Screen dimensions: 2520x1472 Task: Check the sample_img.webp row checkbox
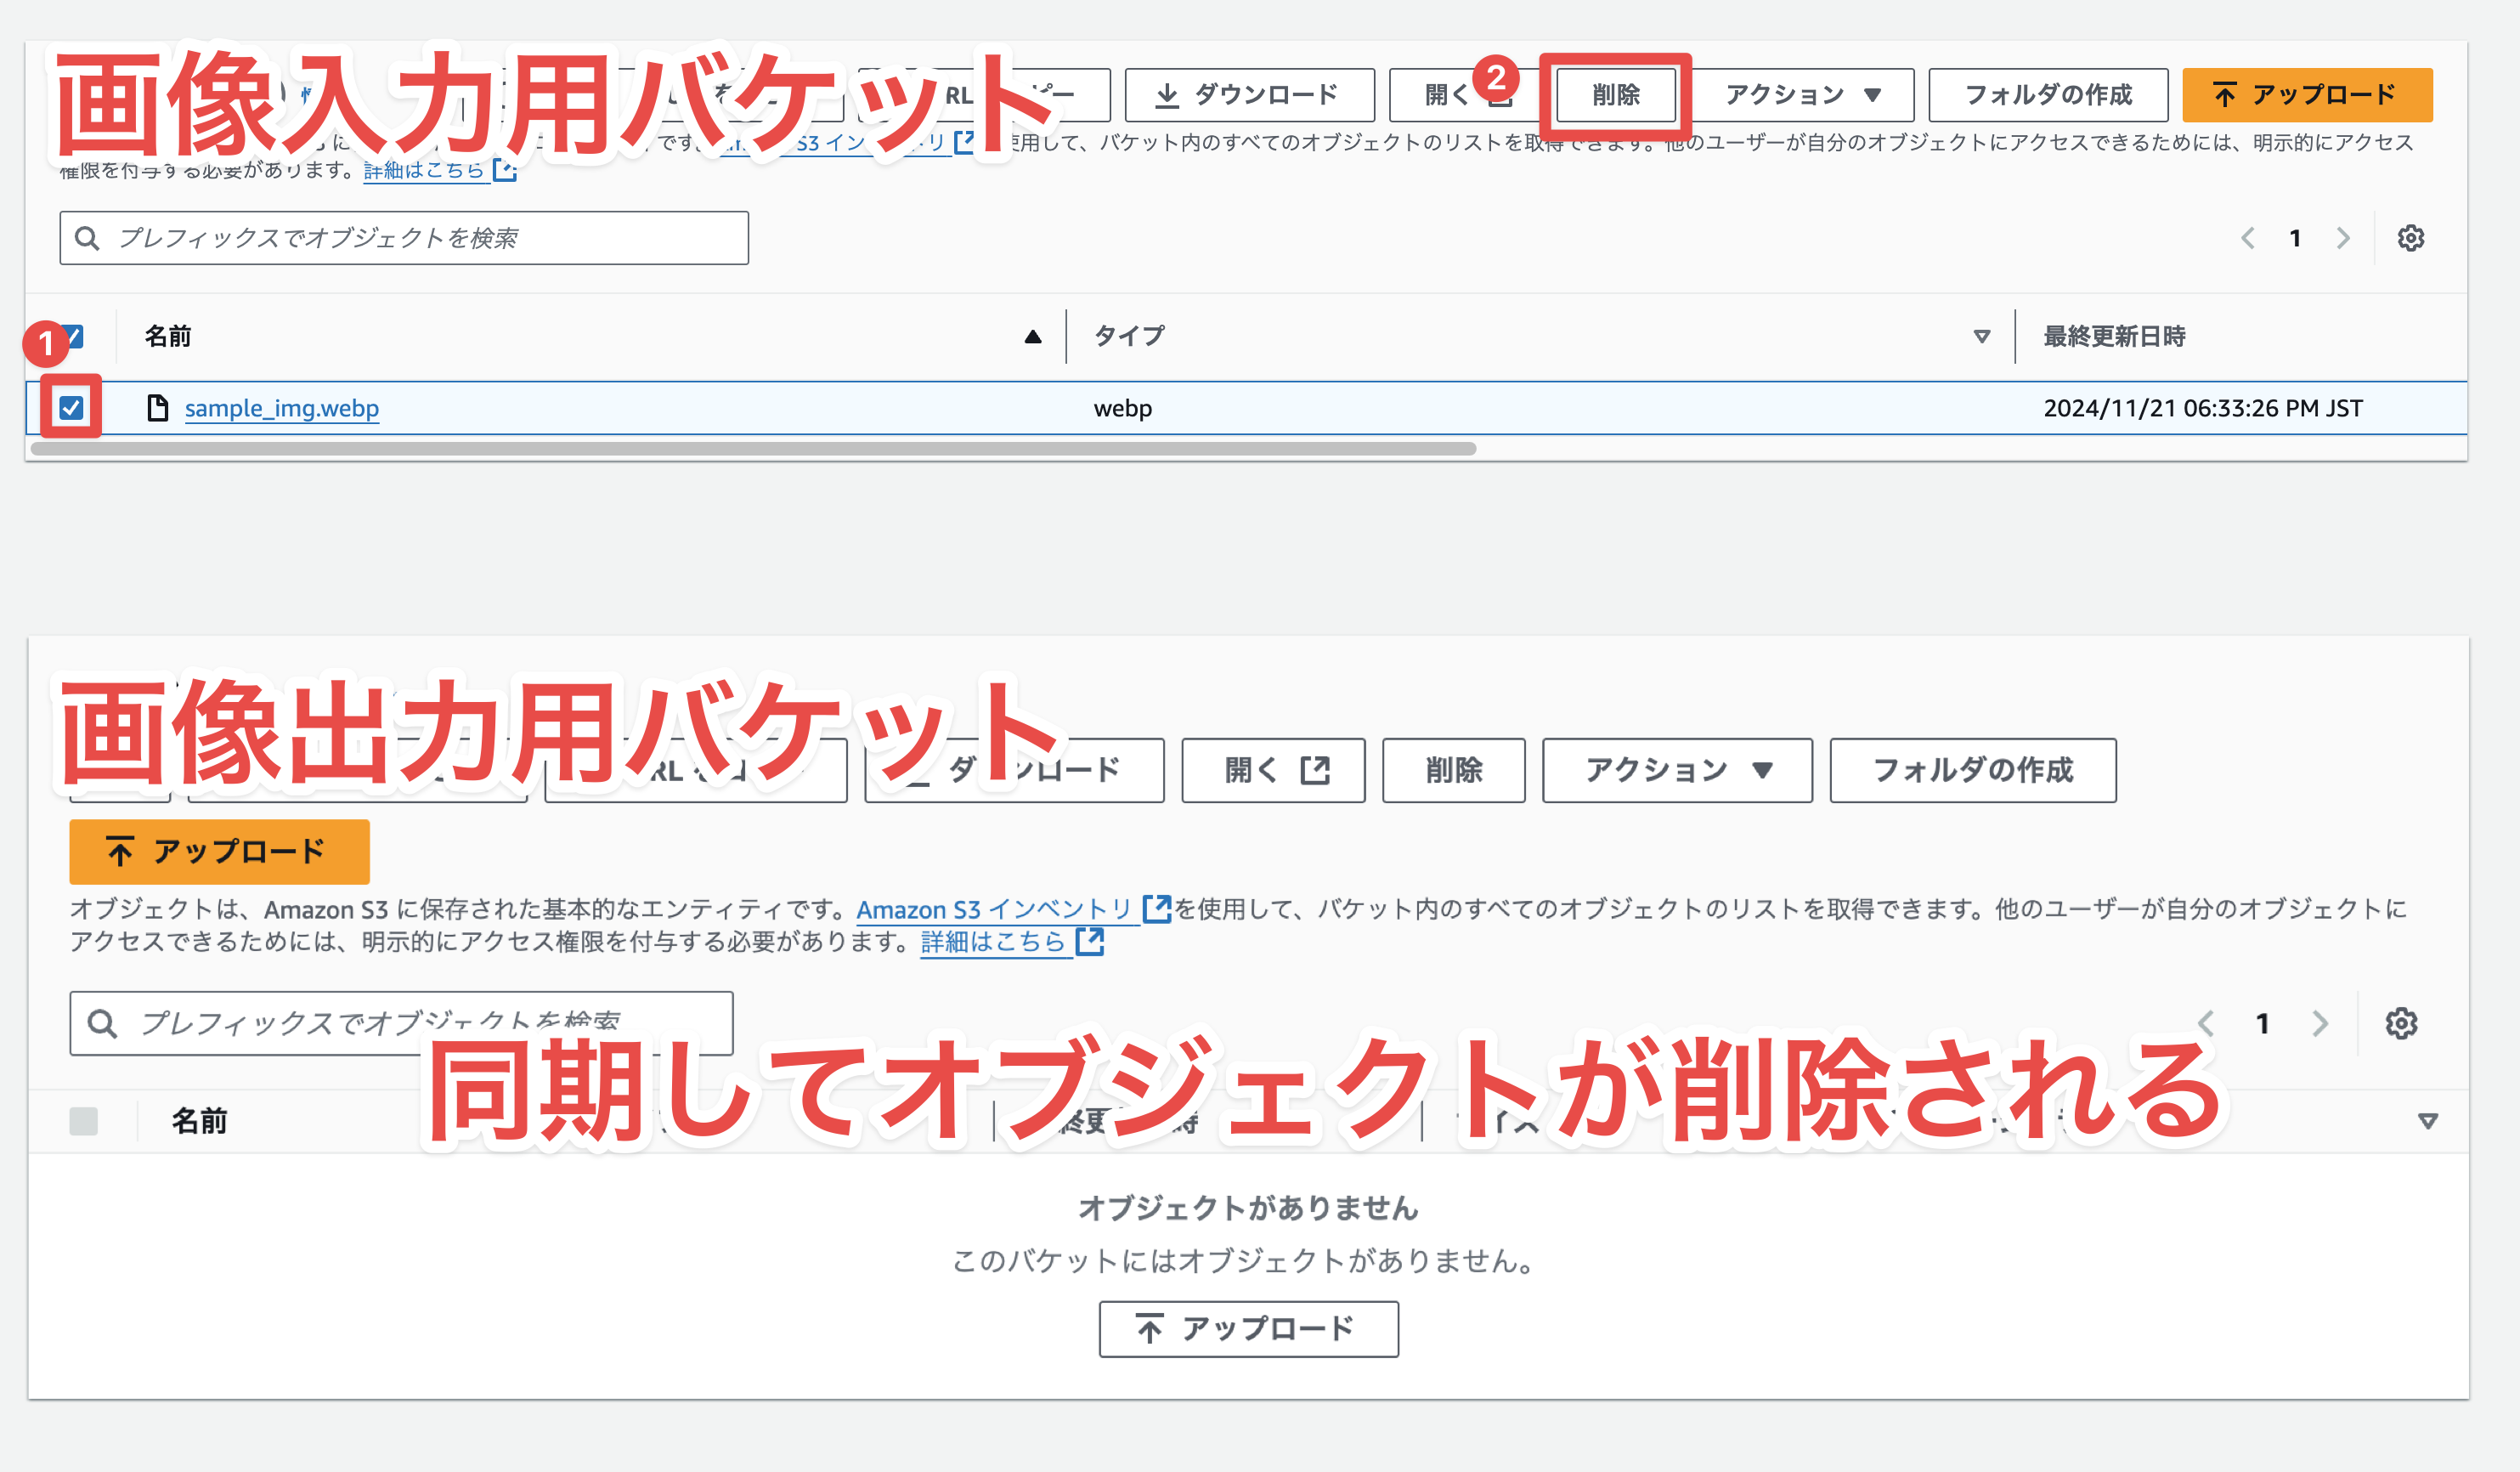71,408
